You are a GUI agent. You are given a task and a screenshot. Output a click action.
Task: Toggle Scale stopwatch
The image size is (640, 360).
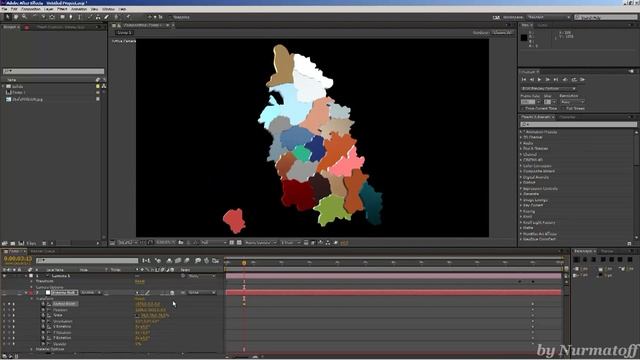pos(43,316)
